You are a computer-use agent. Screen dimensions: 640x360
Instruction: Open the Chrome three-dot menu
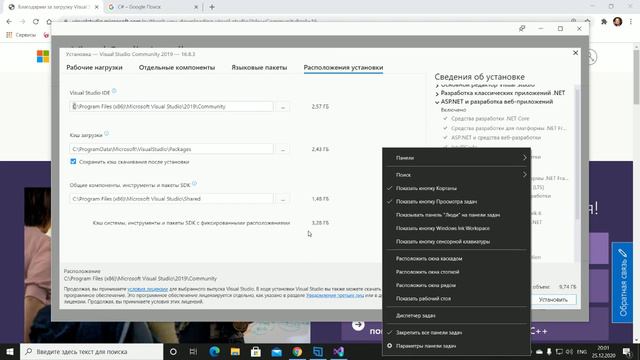click(631, 22)
